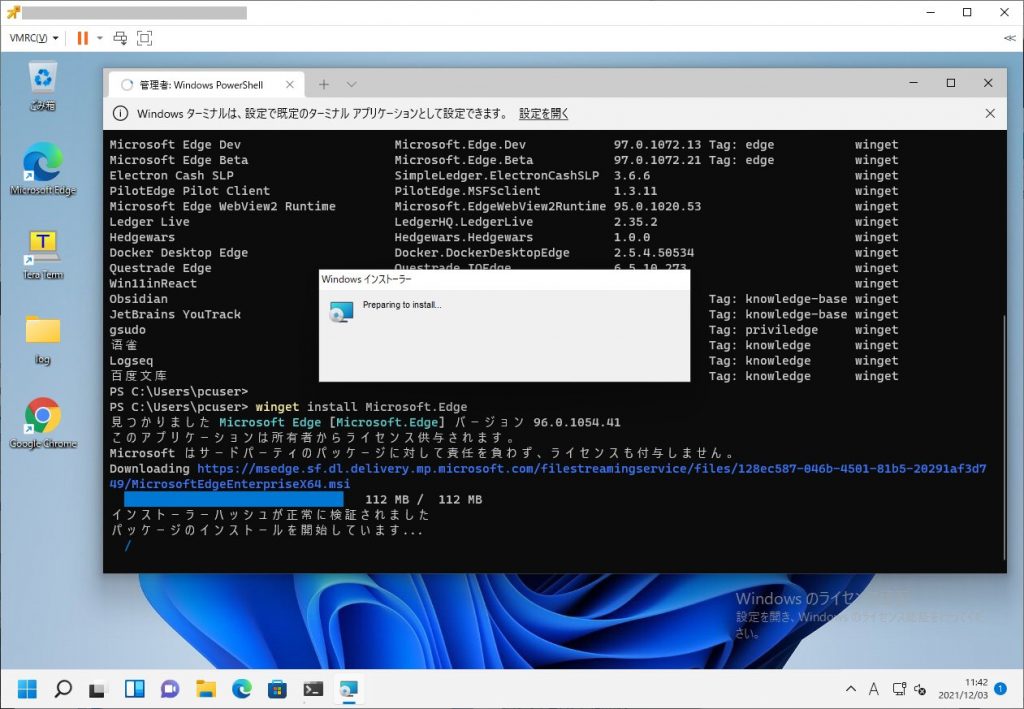Open the Recycle Bin desktop icon
This screenshot has width=1024, height=709.
(x=43, y=86)
